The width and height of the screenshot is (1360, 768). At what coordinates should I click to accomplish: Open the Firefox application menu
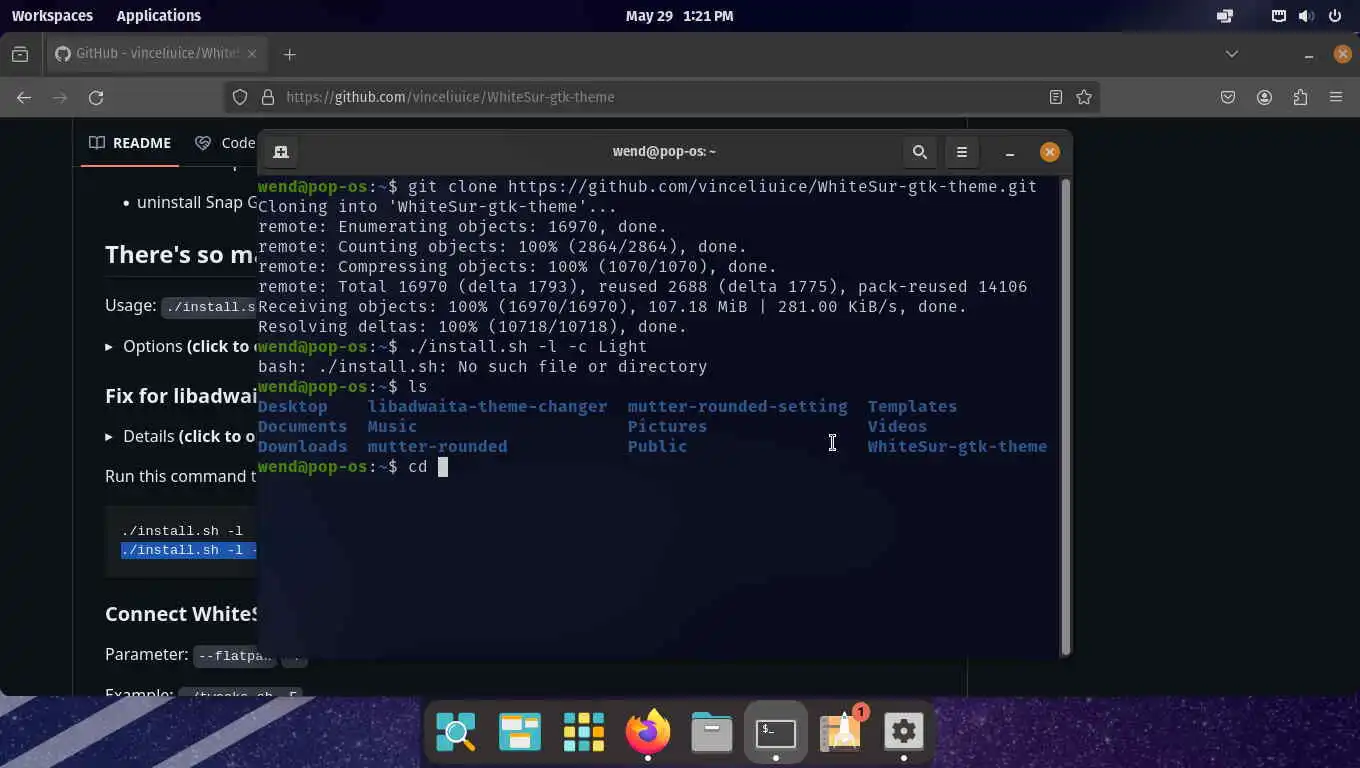[1336, 97]
